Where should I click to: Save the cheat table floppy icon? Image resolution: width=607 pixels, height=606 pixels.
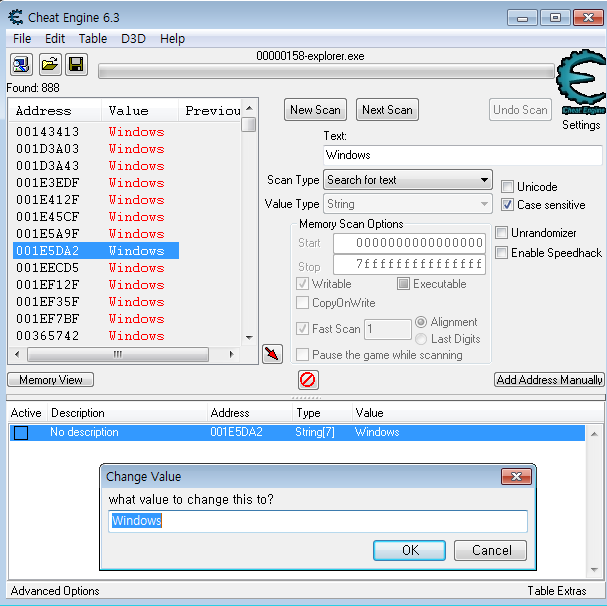tap(76, 64)
